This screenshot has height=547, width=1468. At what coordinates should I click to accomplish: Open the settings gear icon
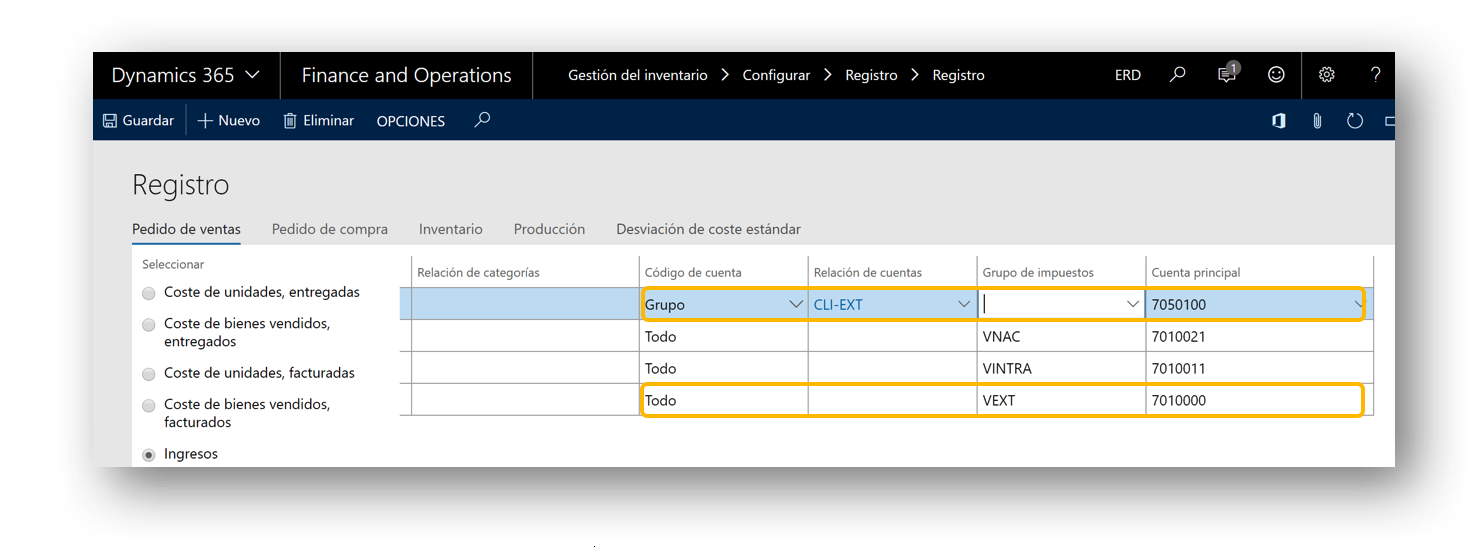coord(1327,75)
